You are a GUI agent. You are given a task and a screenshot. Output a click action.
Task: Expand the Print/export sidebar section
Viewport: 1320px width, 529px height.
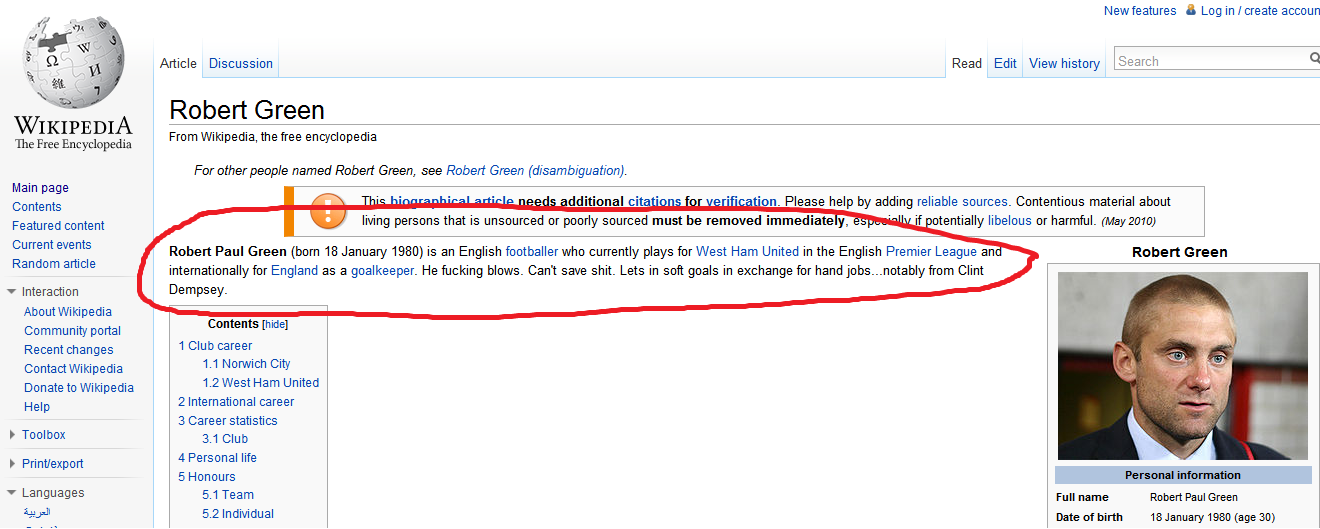[12, 464]
